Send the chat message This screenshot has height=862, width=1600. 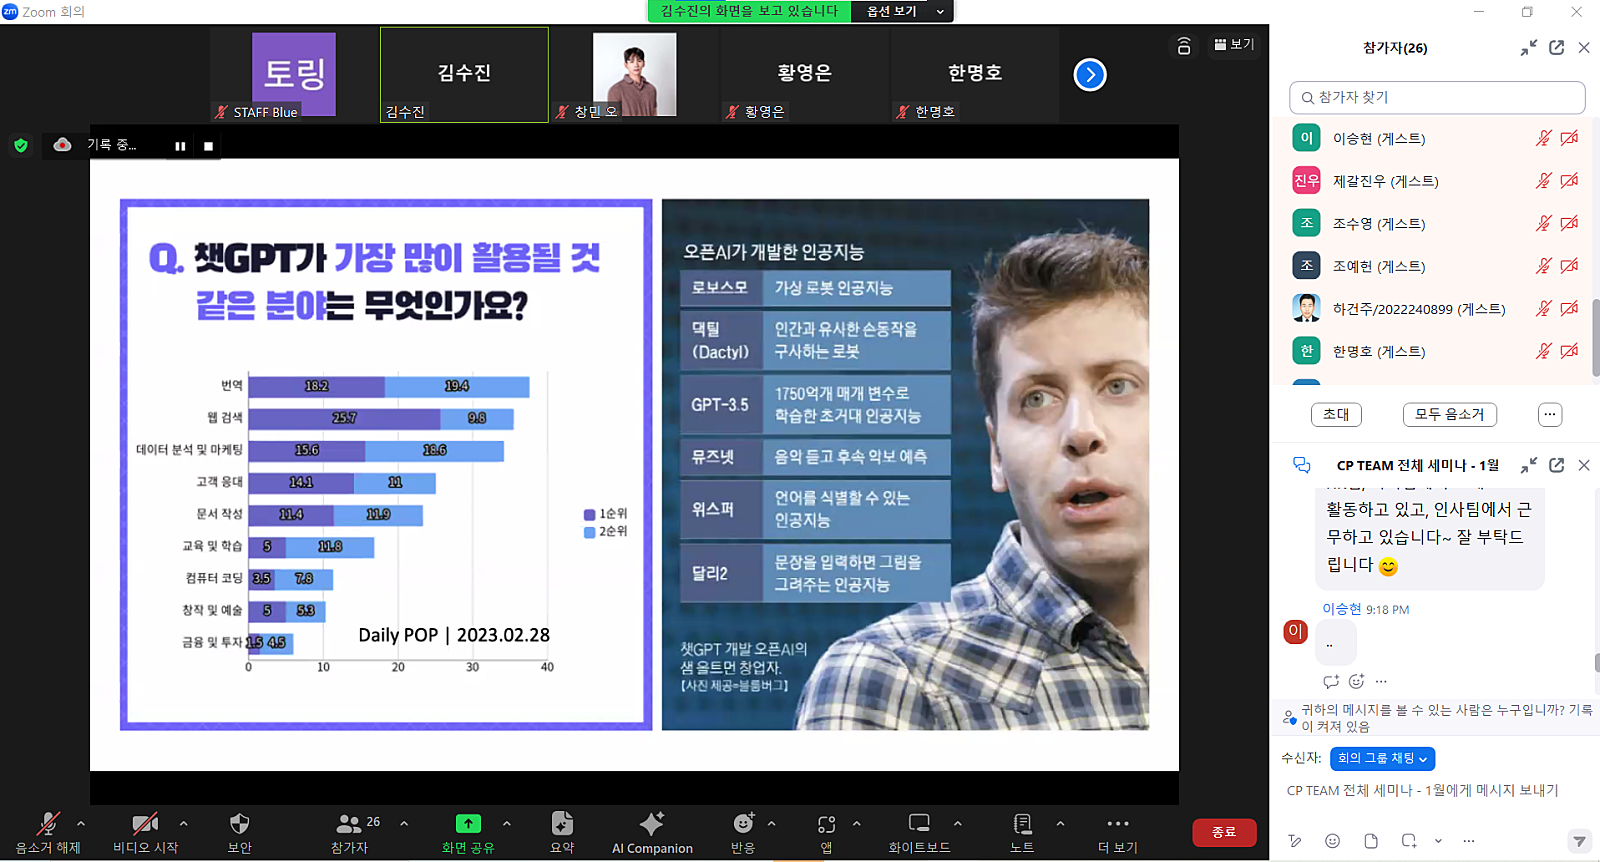point(1579,841)
